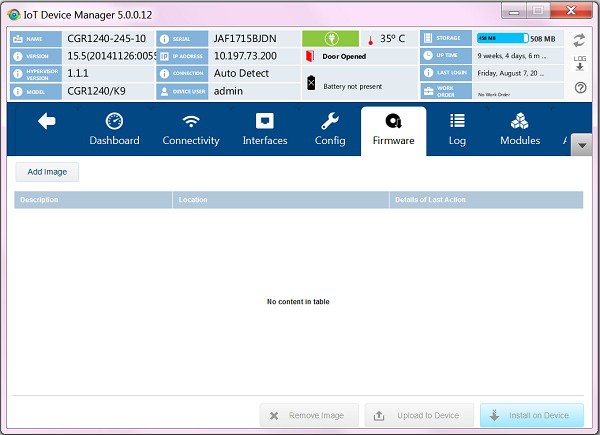
Task: Click the hypervisor version 1.1.1 value
Action: point(78,73)
